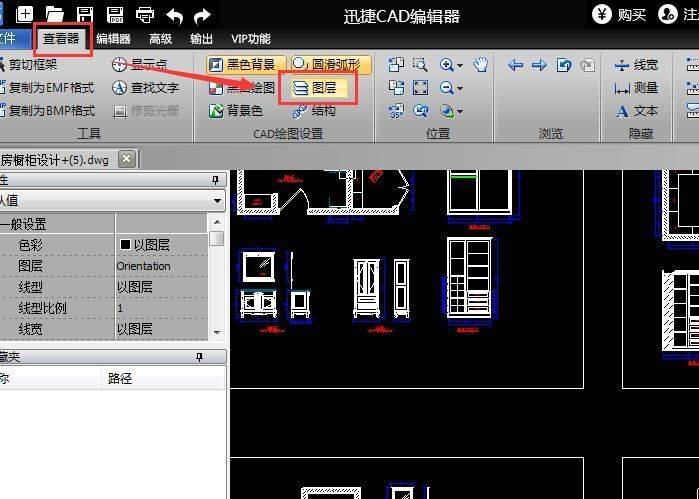Select the Zoom window magnifier icon
The width and height of the screenshot is (699, 499).
pos(420,65)
